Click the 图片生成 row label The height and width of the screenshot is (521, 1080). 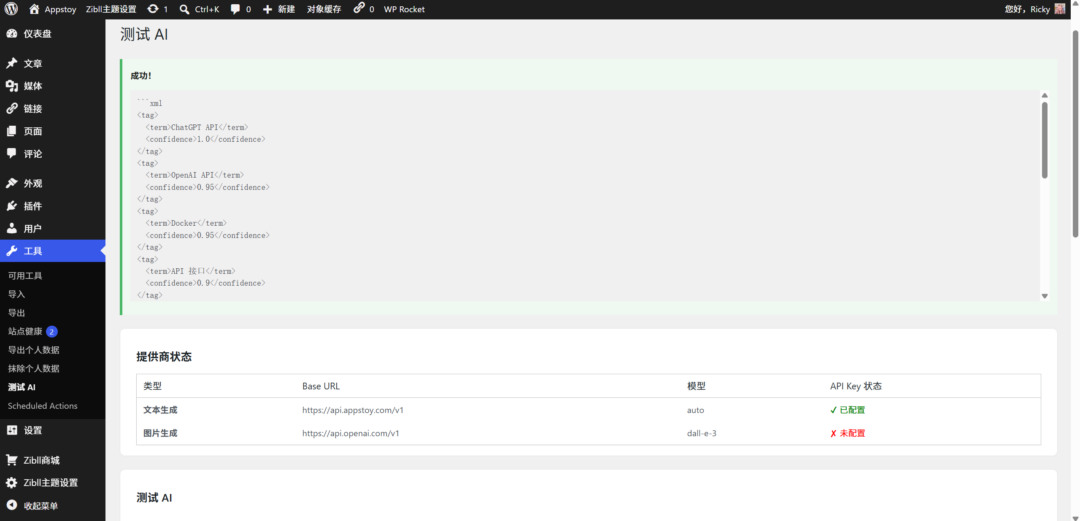pos(160,433)
